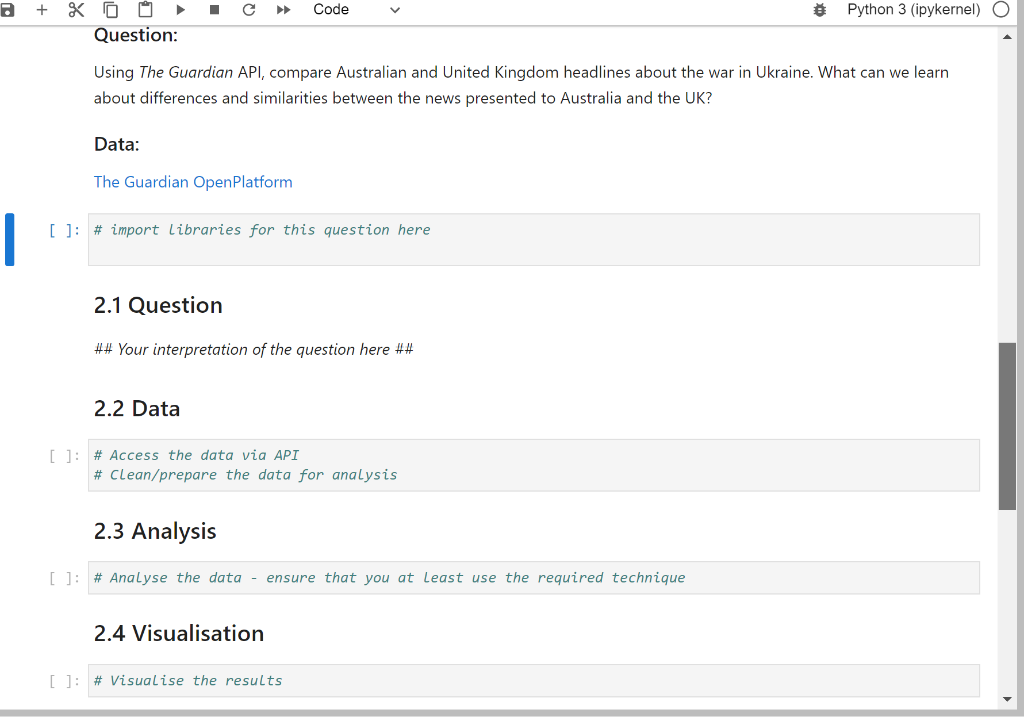Interrupt the kernel with the stop icon
This screenshot has height=717, width=1024.
pos(213,10)
